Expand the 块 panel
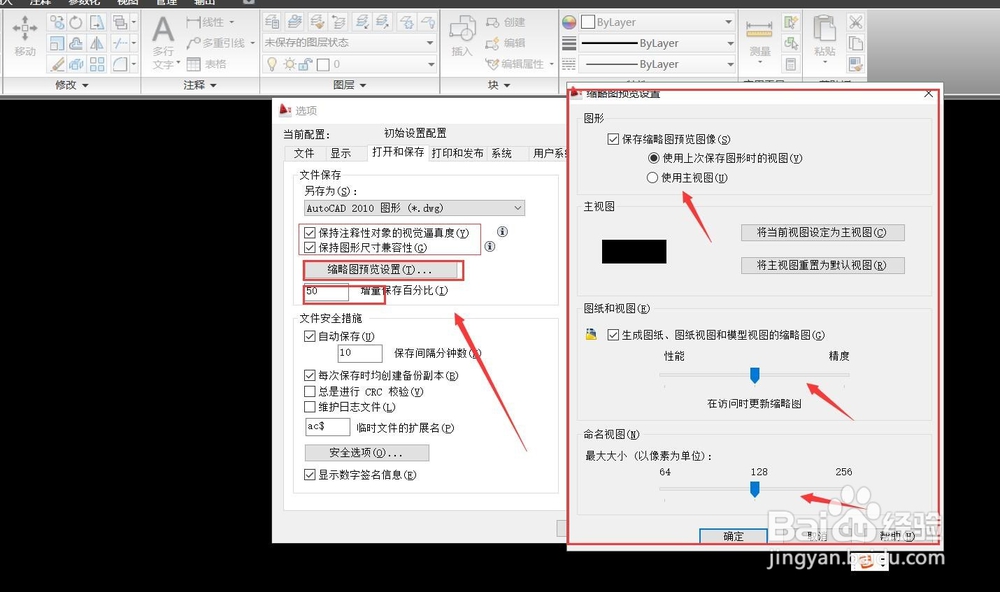This screenshot has height=592, width=1000. coord(499,85)
